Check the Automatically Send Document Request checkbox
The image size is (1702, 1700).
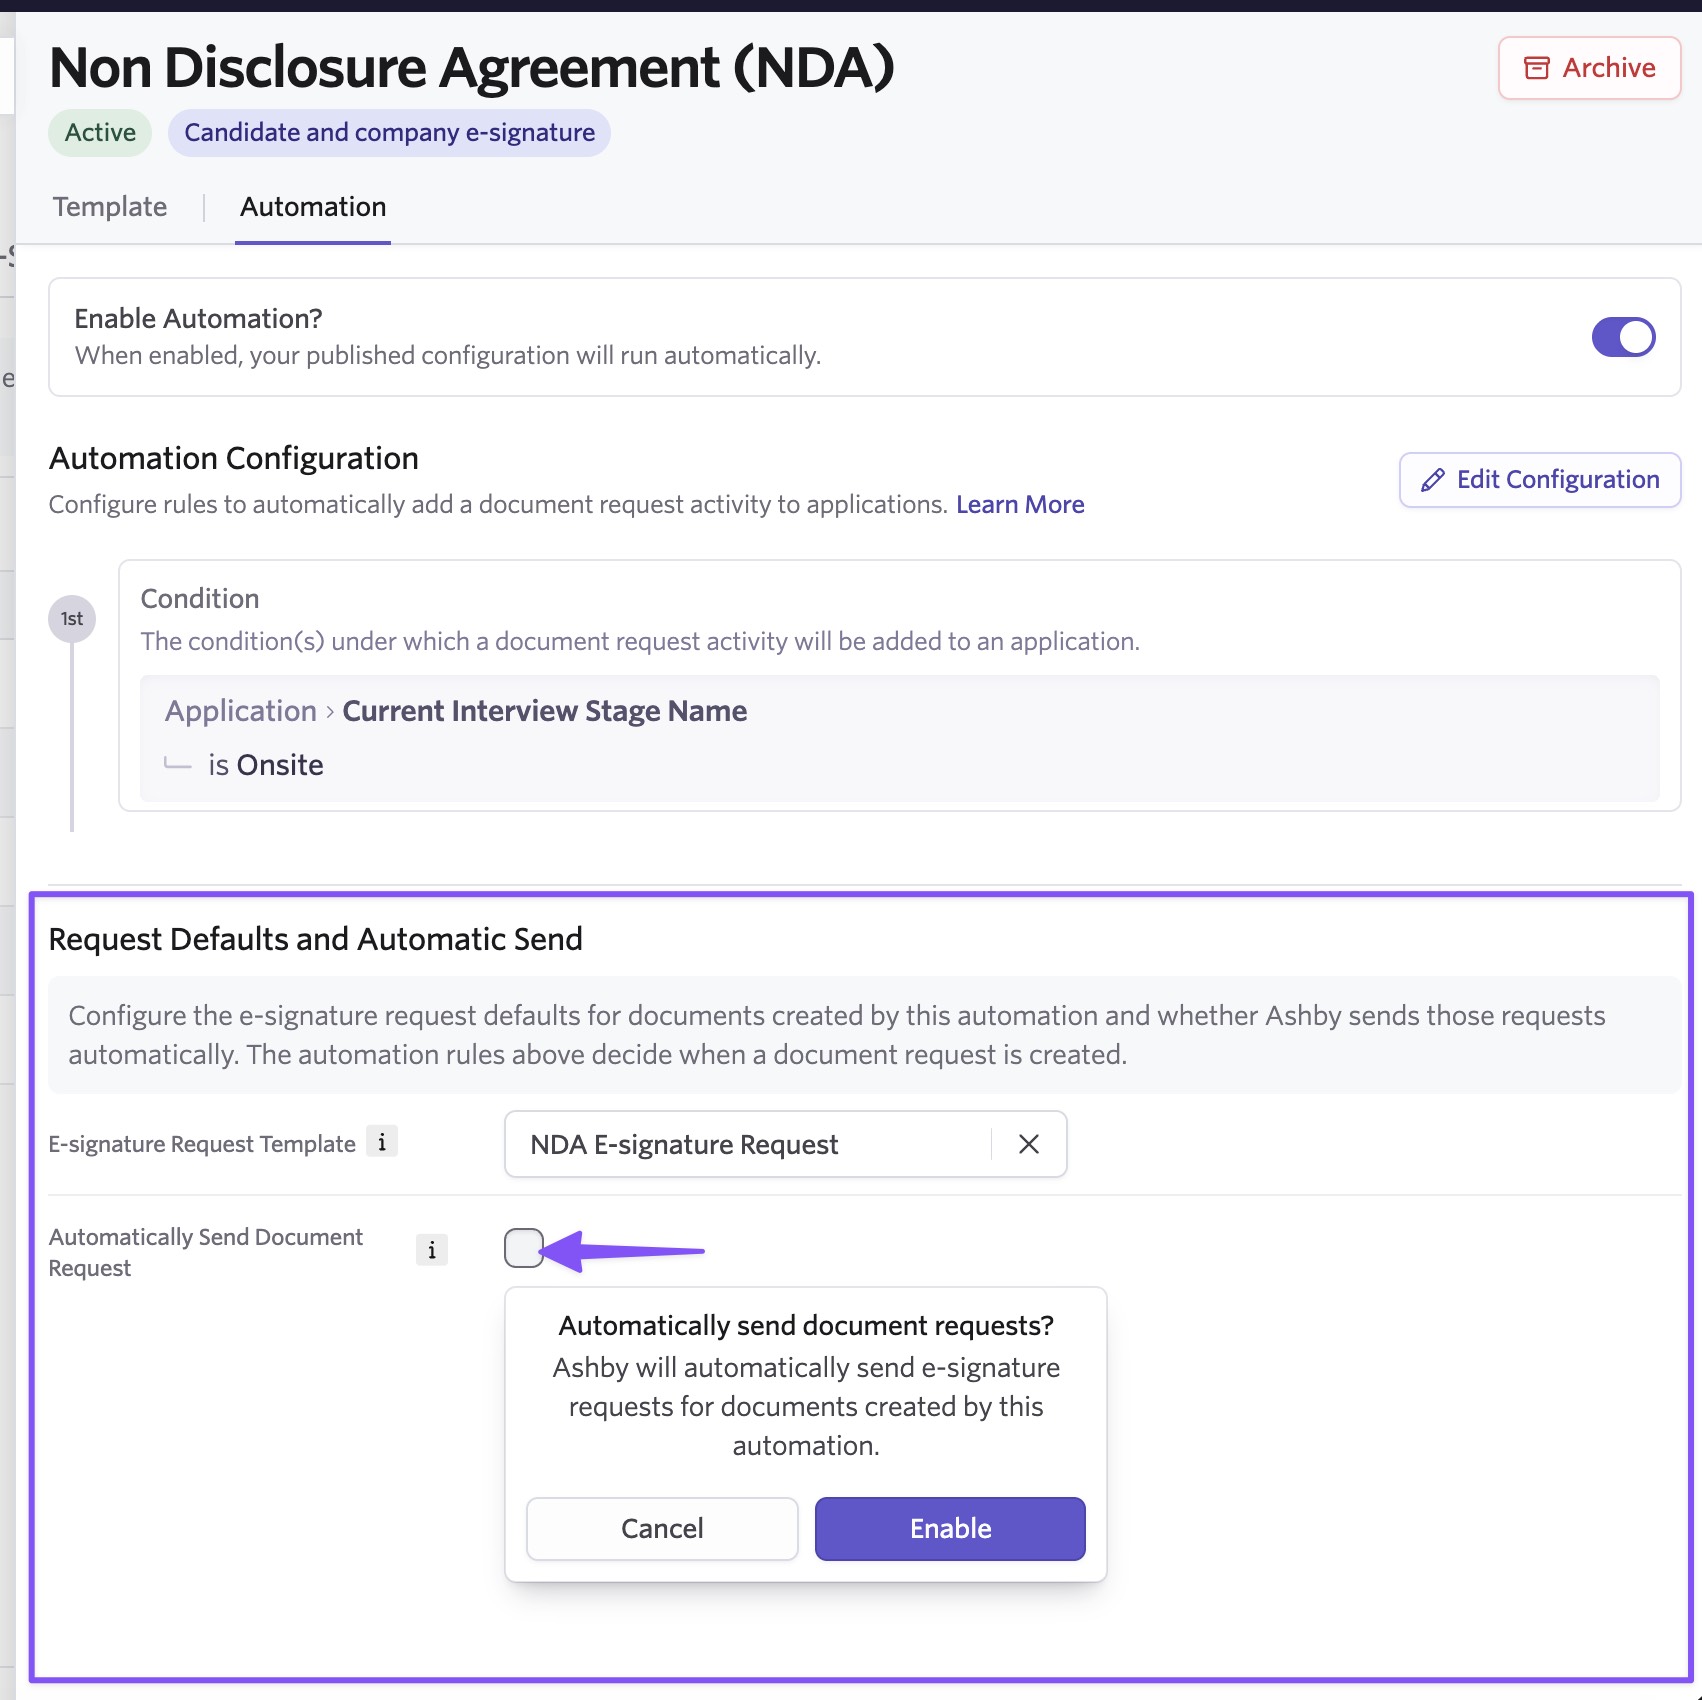524,1248
